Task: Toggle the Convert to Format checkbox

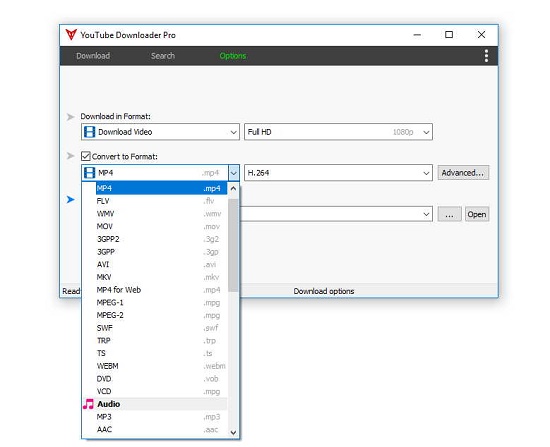Action: pos(86,156)
